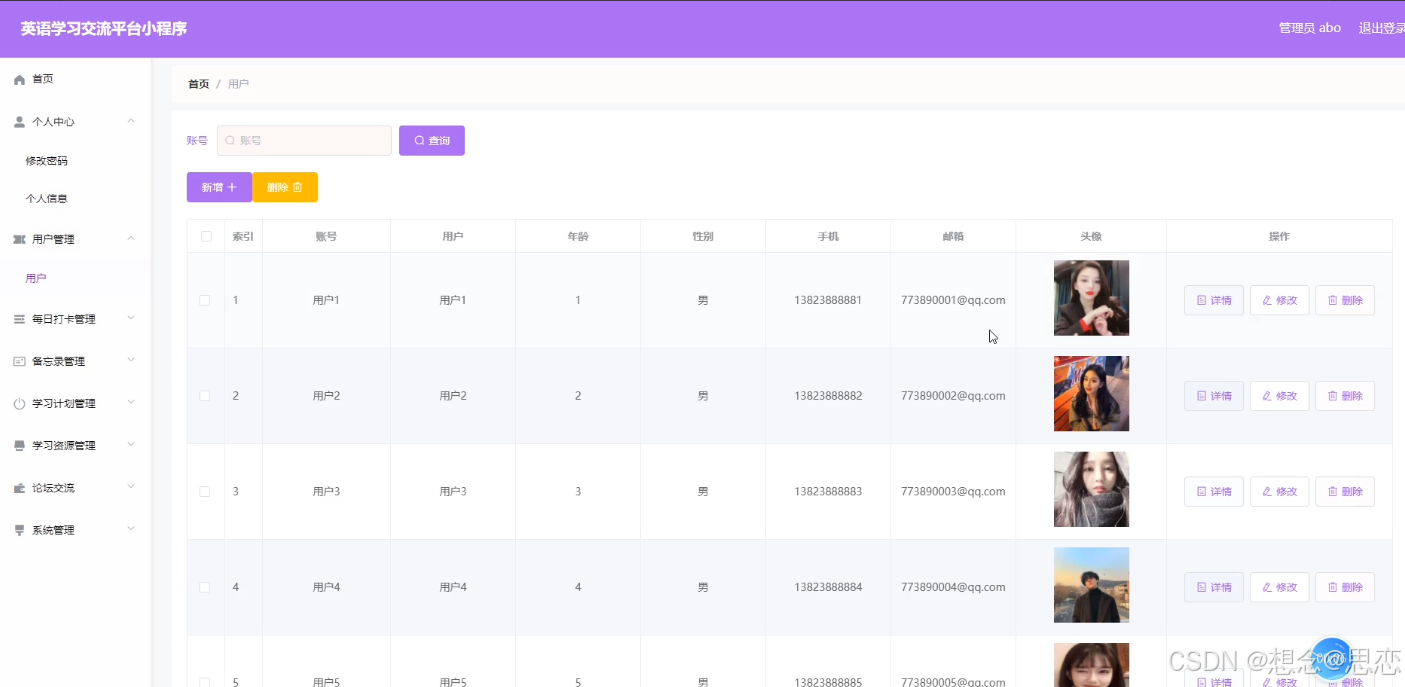1405x687 pixels.
Task: Click 管理员 abo in header
Action: coord(1310,28)
